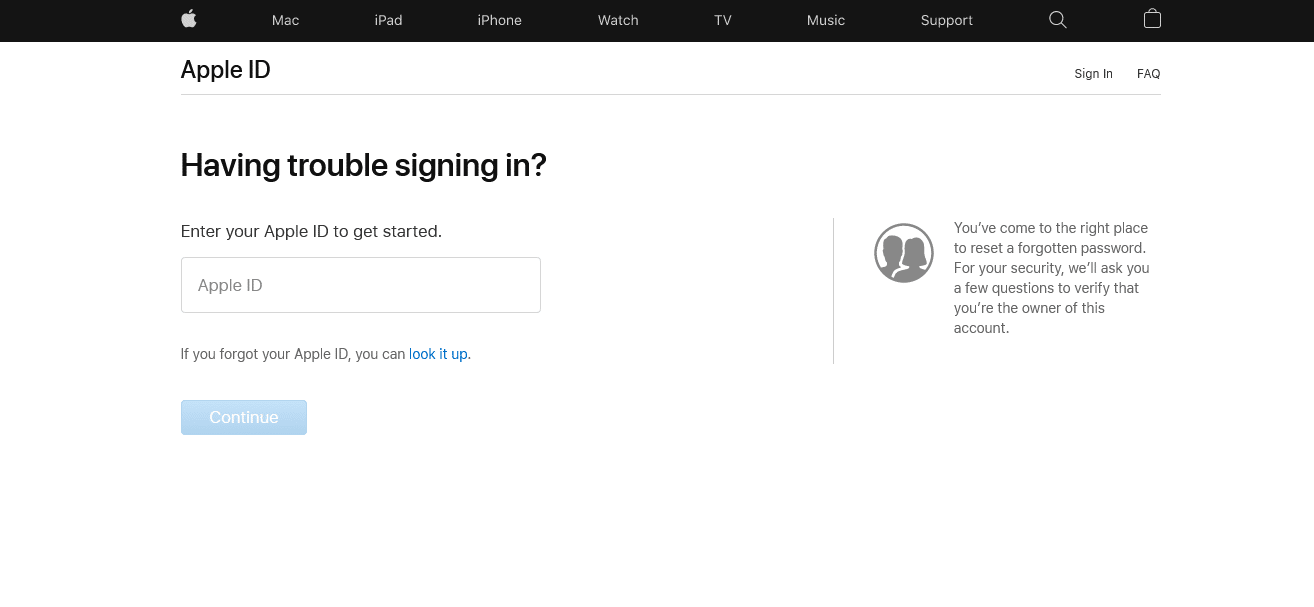Click the look it up link
This screenshot has height=607, width=1314.
click(x=438, y=353)
